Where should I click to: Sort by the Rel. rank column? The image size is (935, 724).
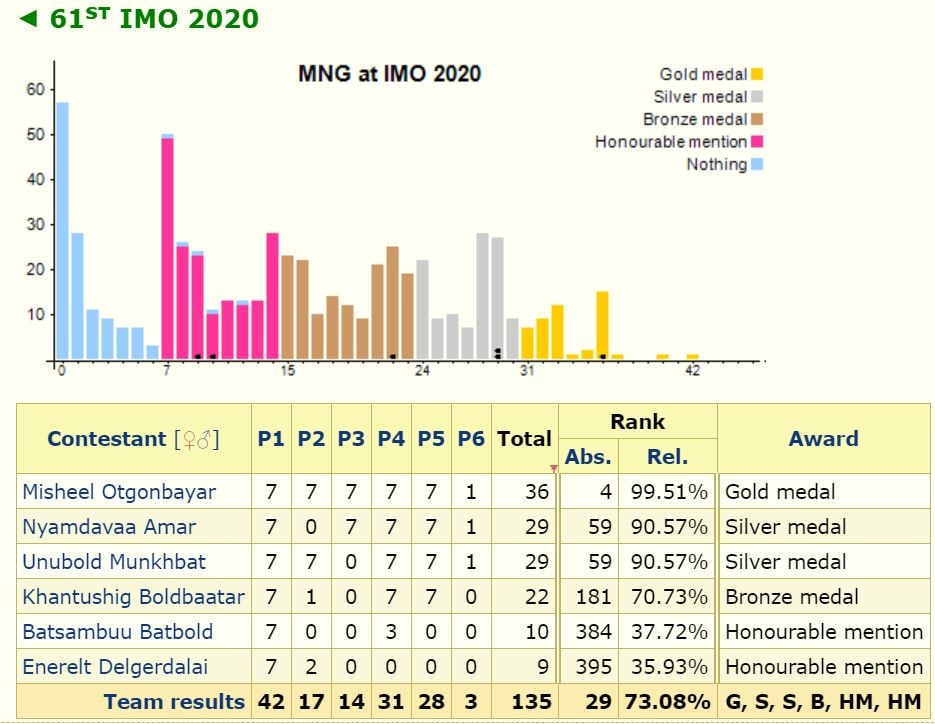coord(667,457)
